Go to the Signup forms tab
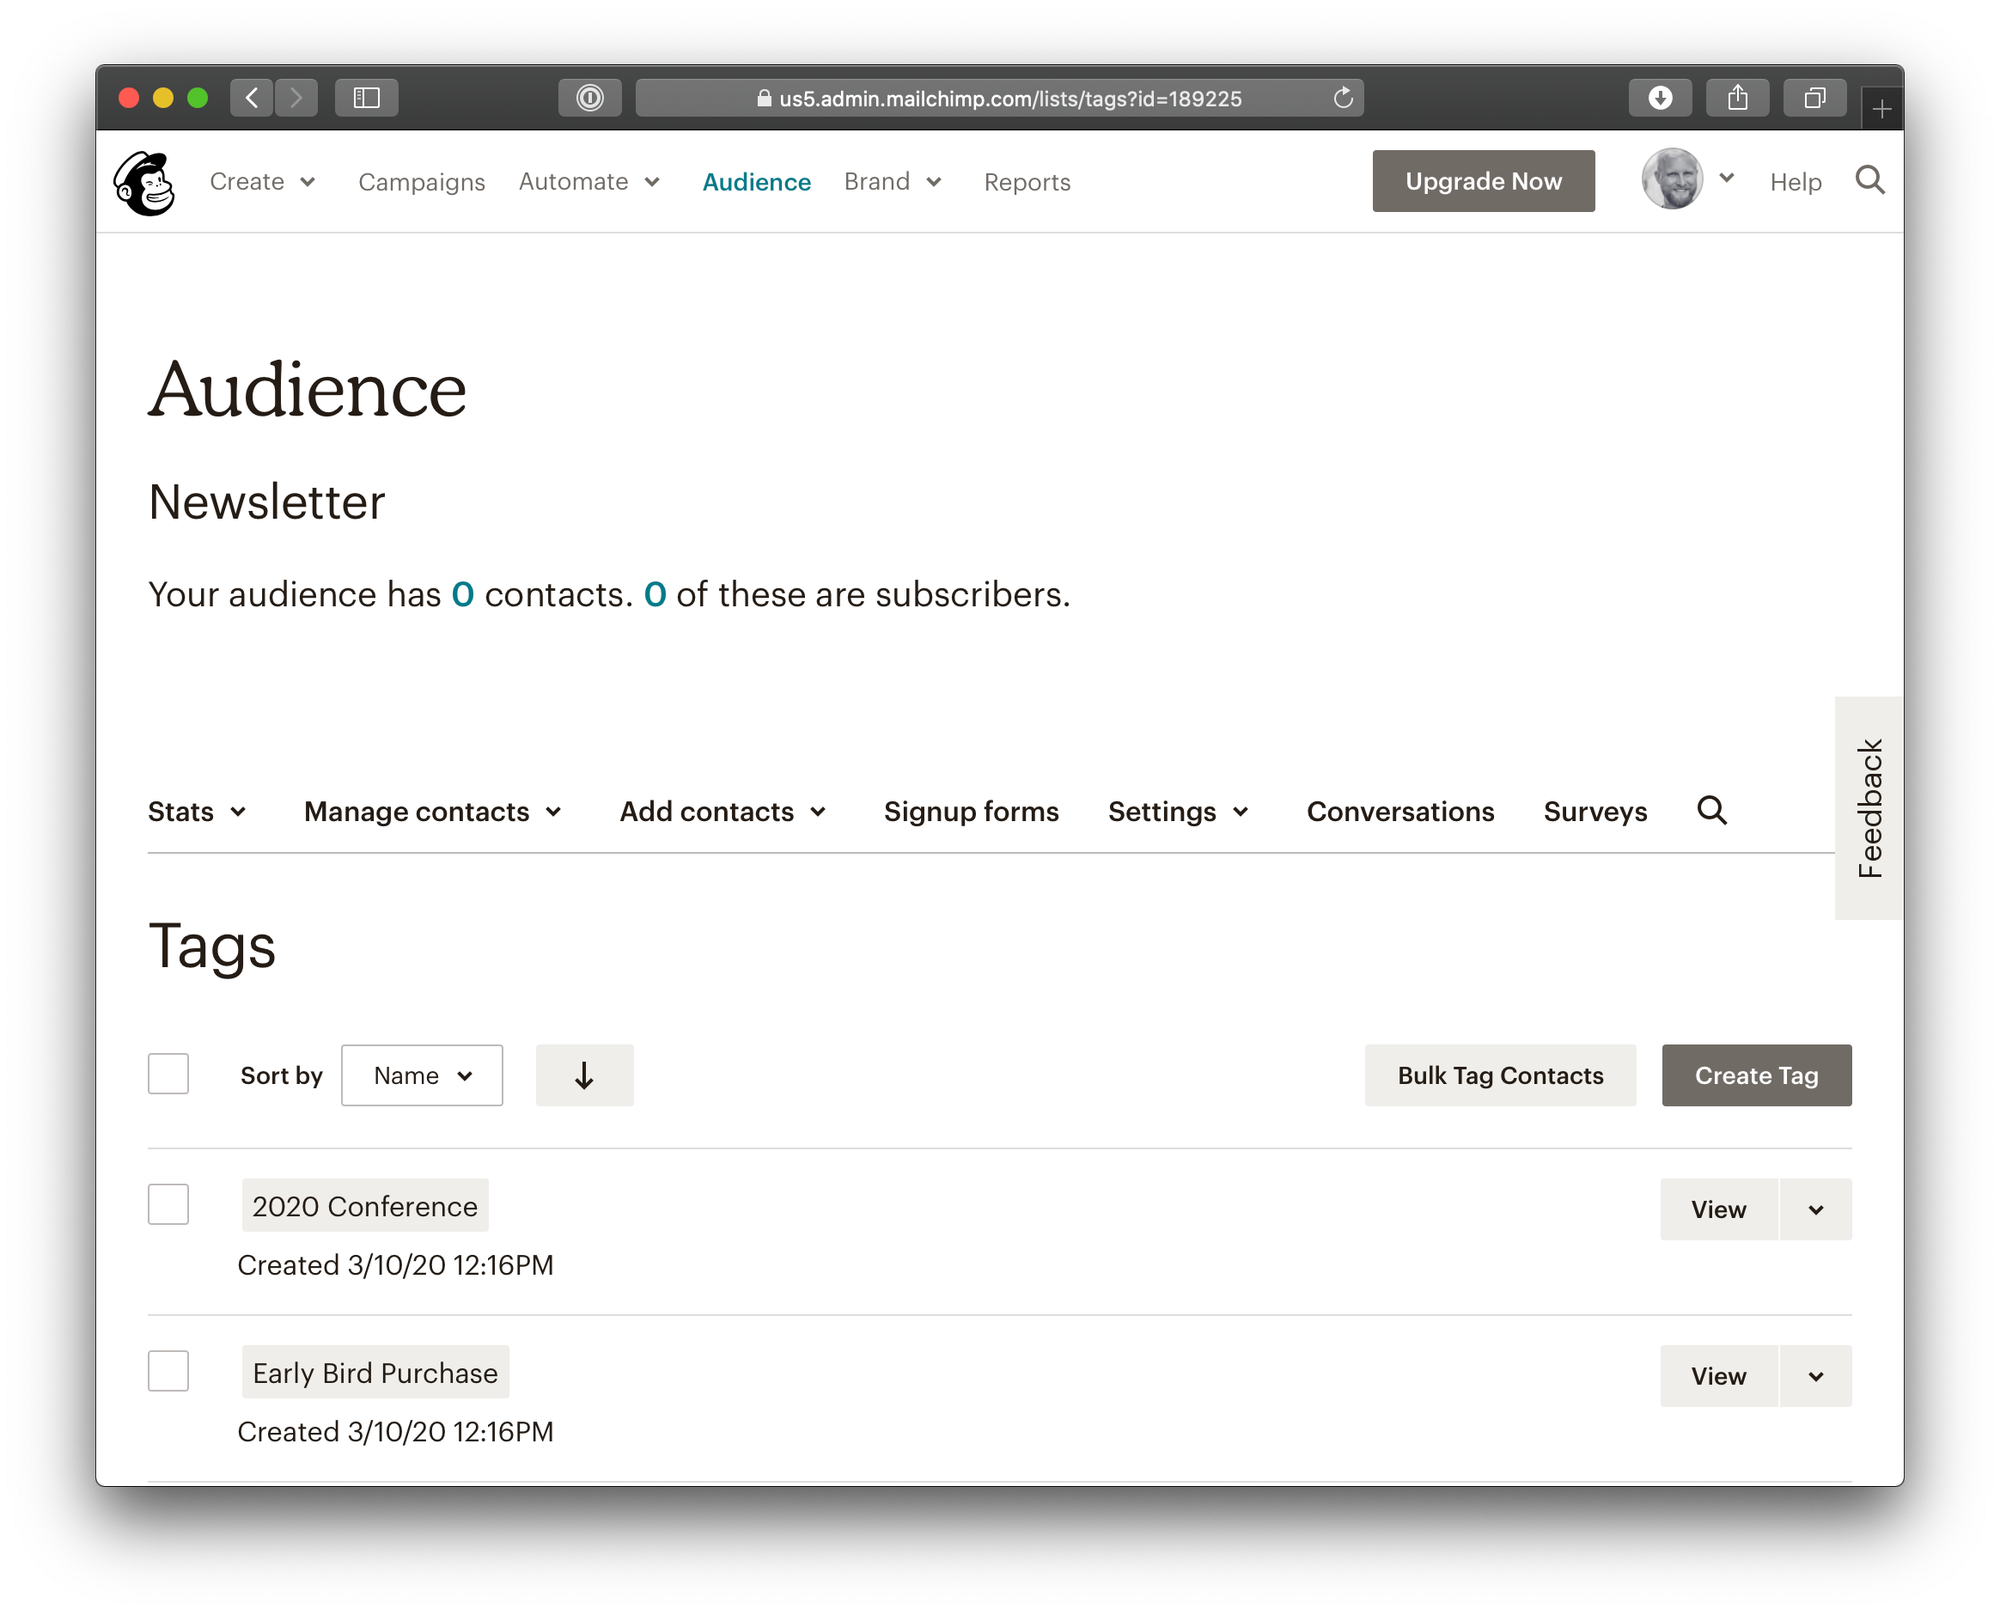This screenshot has height=1613, width=2000. tap(971, 811)
